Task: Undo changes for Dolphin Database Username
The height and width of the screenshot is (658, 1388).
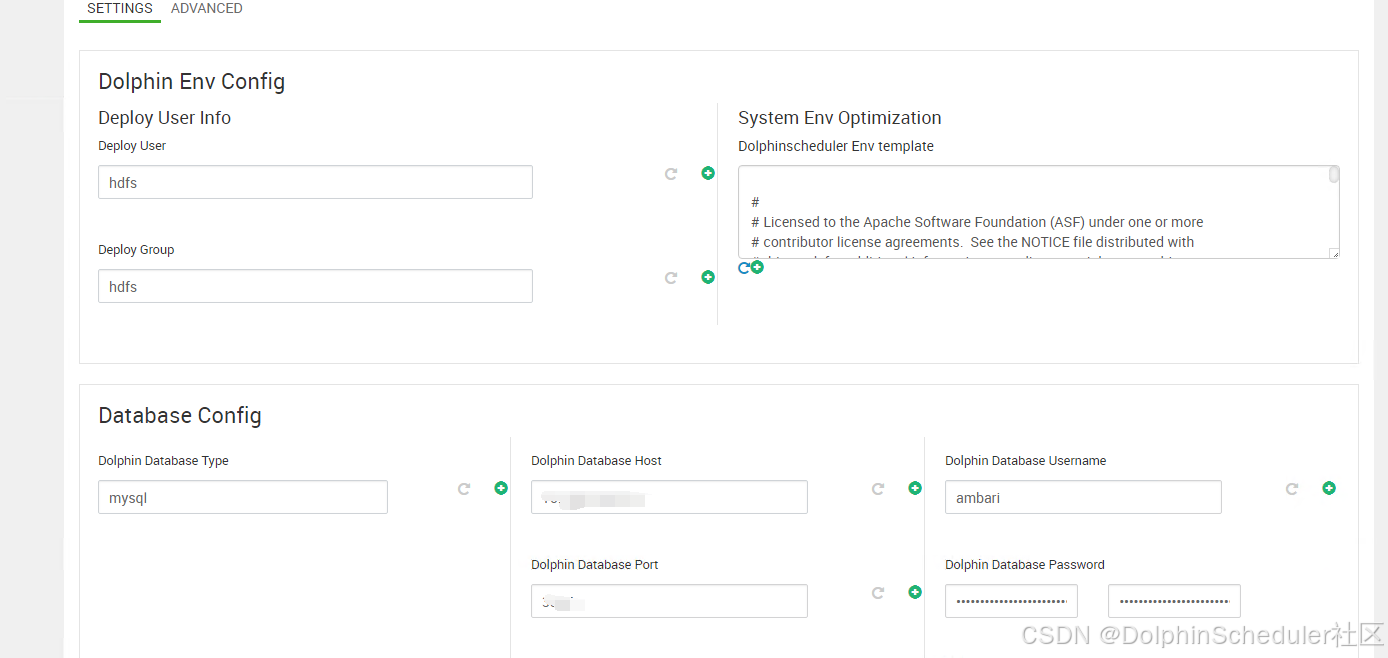Action: [x=1292, y=489]
